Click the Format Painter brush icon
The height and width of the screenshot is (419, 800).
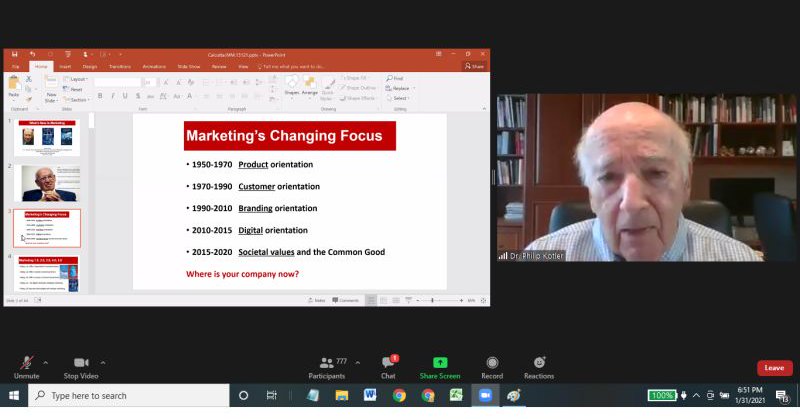tap(29, 99)
